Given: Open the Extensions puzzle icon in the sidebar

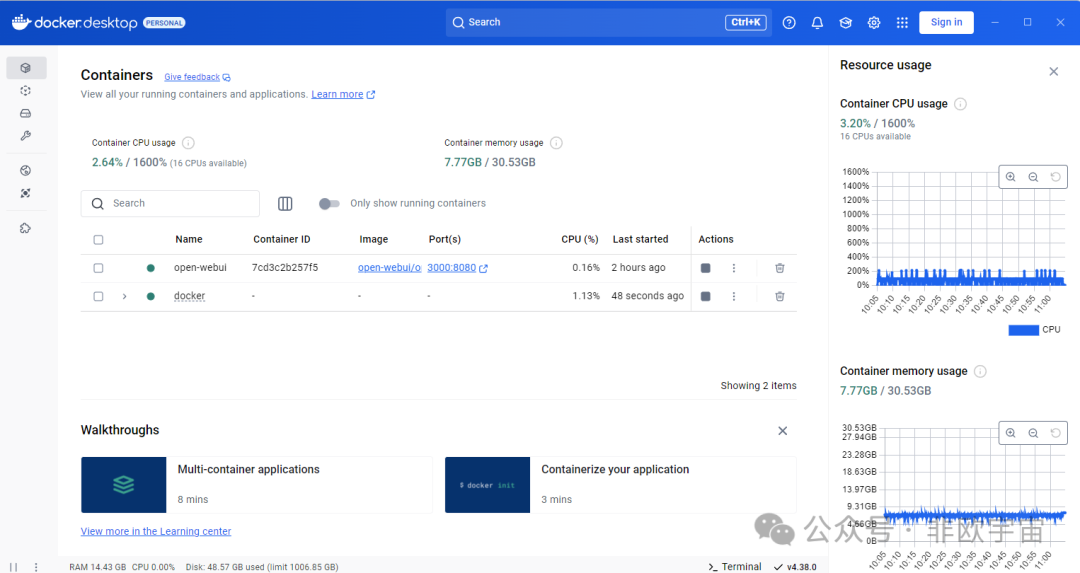Looking at the screenshot, I should click(x=26, y=228).
